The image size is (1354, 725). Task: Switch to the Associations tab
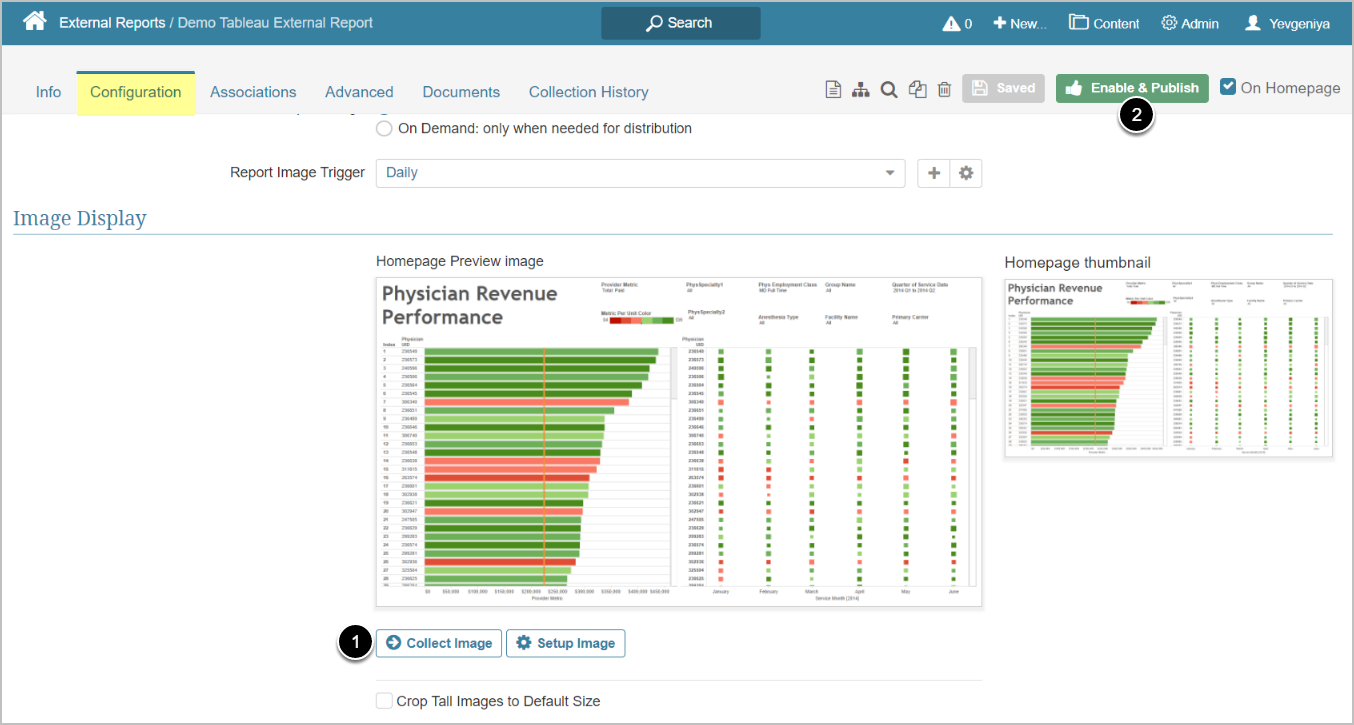(x=253, y=92)
